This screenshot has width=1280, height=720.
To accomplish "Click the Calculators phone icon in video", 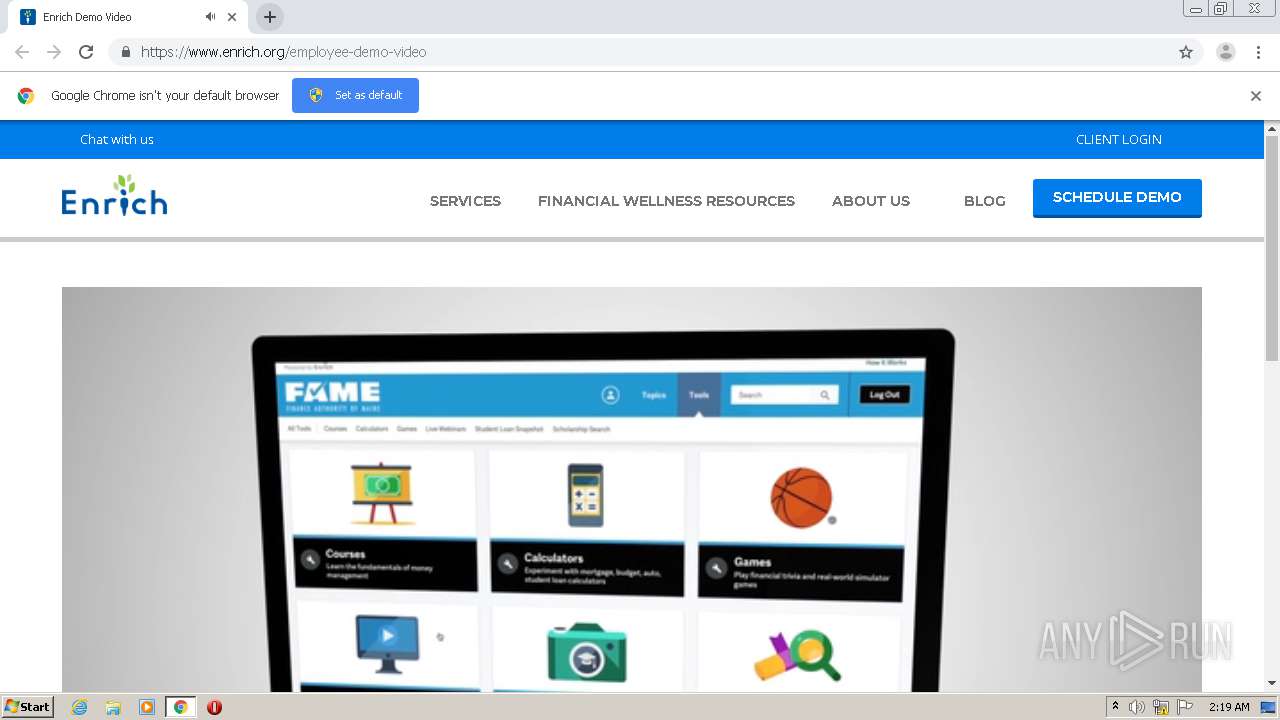I will (x=585, y=494).
